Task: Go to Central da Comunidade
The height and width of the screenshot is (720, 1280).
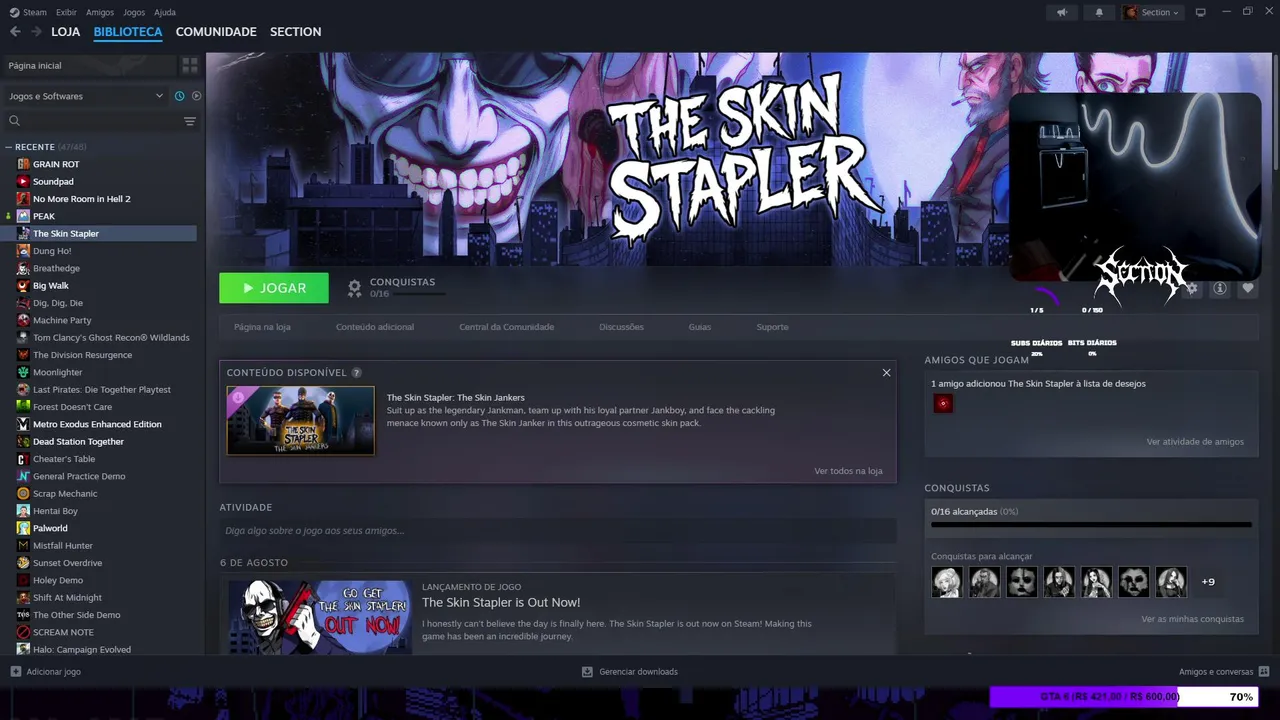Action: pos(506,327)
